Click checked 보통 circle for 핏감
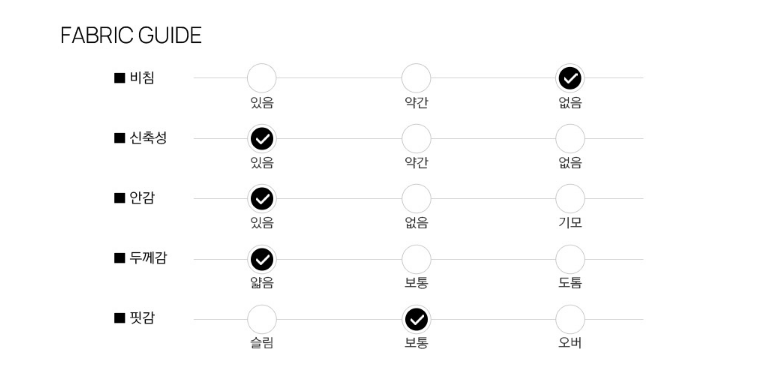The height and width of the screenshot is (372, 774). click(416, 320)
